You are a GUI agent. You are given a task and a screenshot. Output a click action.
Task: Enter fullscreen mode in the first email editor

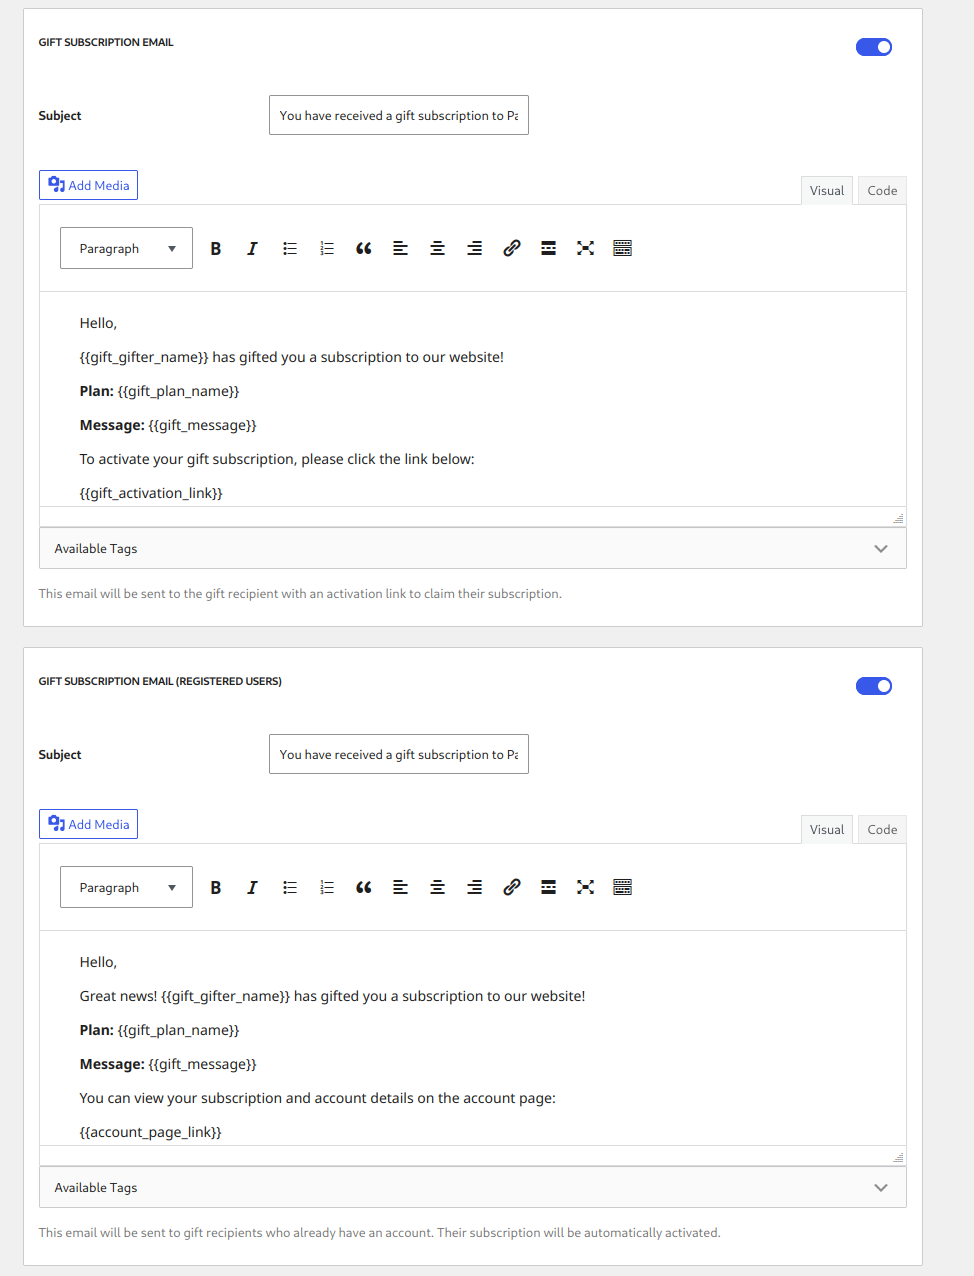pos(586,249)
